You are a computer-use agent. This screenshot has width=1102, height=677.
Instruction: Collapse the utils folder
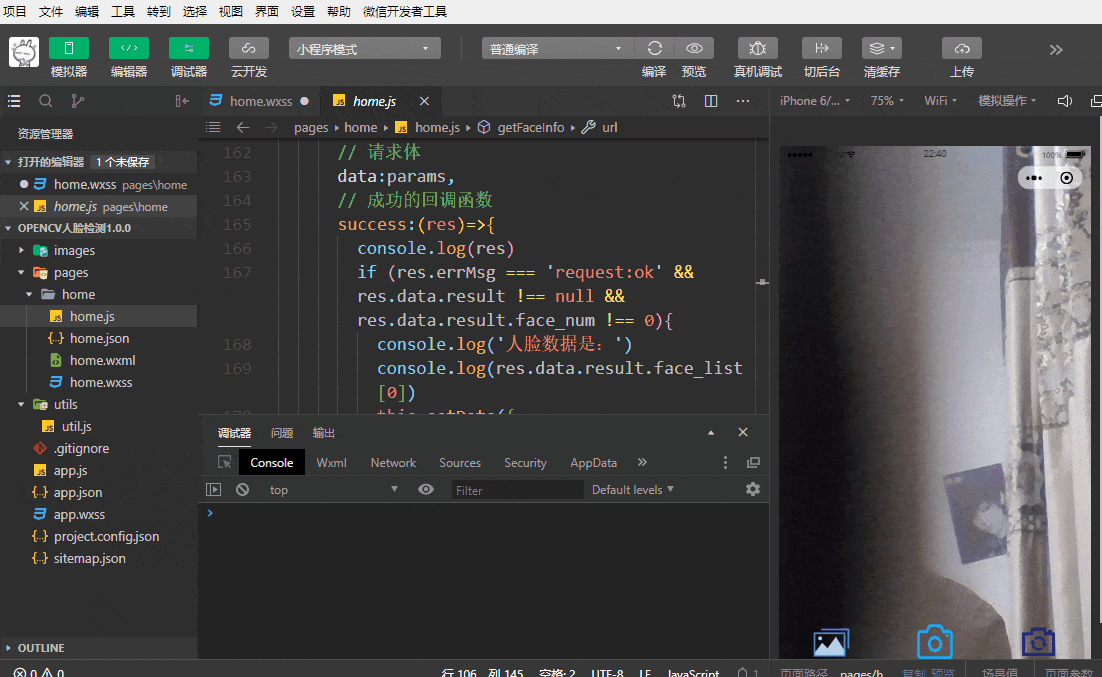pyautogui.click(x=65, y=404)
